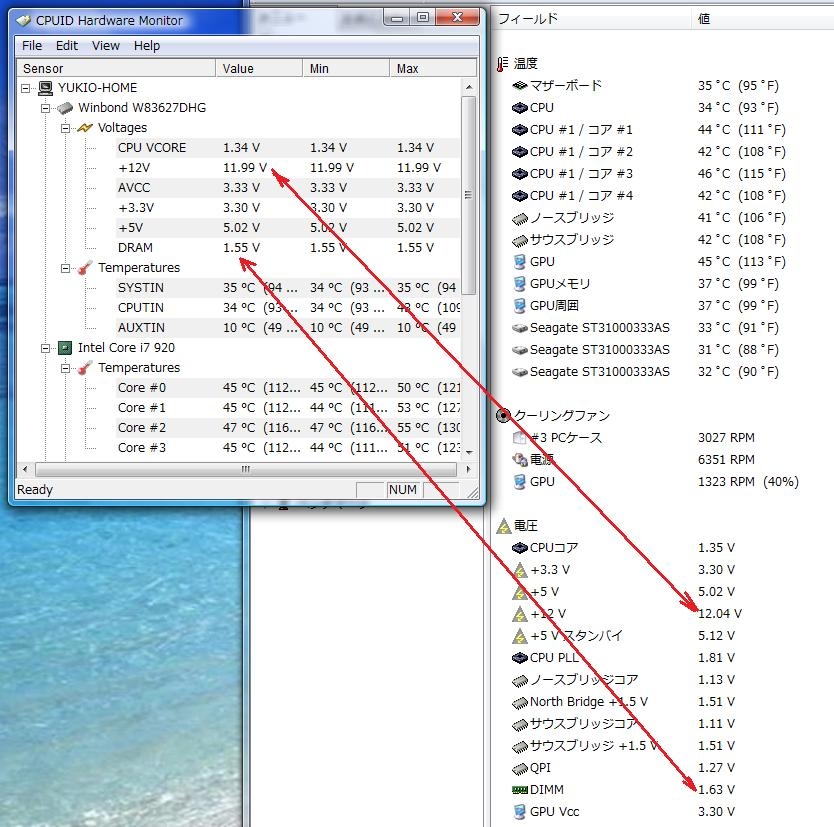Screen dimensions: 834x827
Task: Click the 電源 power supply fan icon
Action: 519,460
